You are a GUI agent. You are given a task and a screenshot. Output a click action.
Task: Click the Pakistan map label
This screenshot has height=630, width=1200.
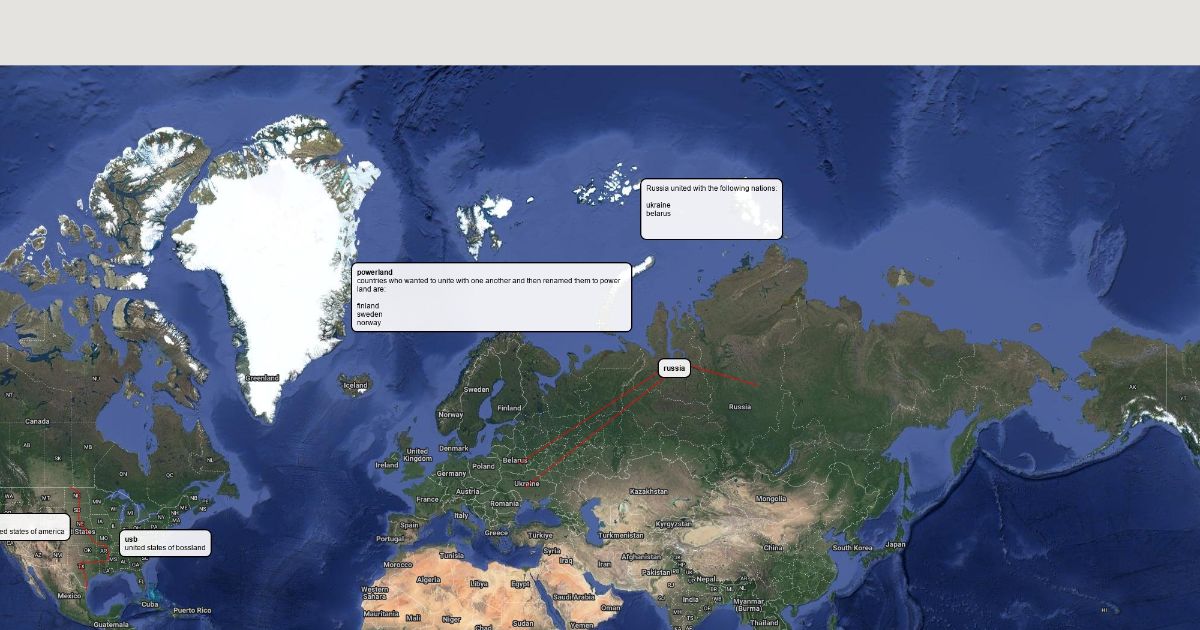(657, 573)
